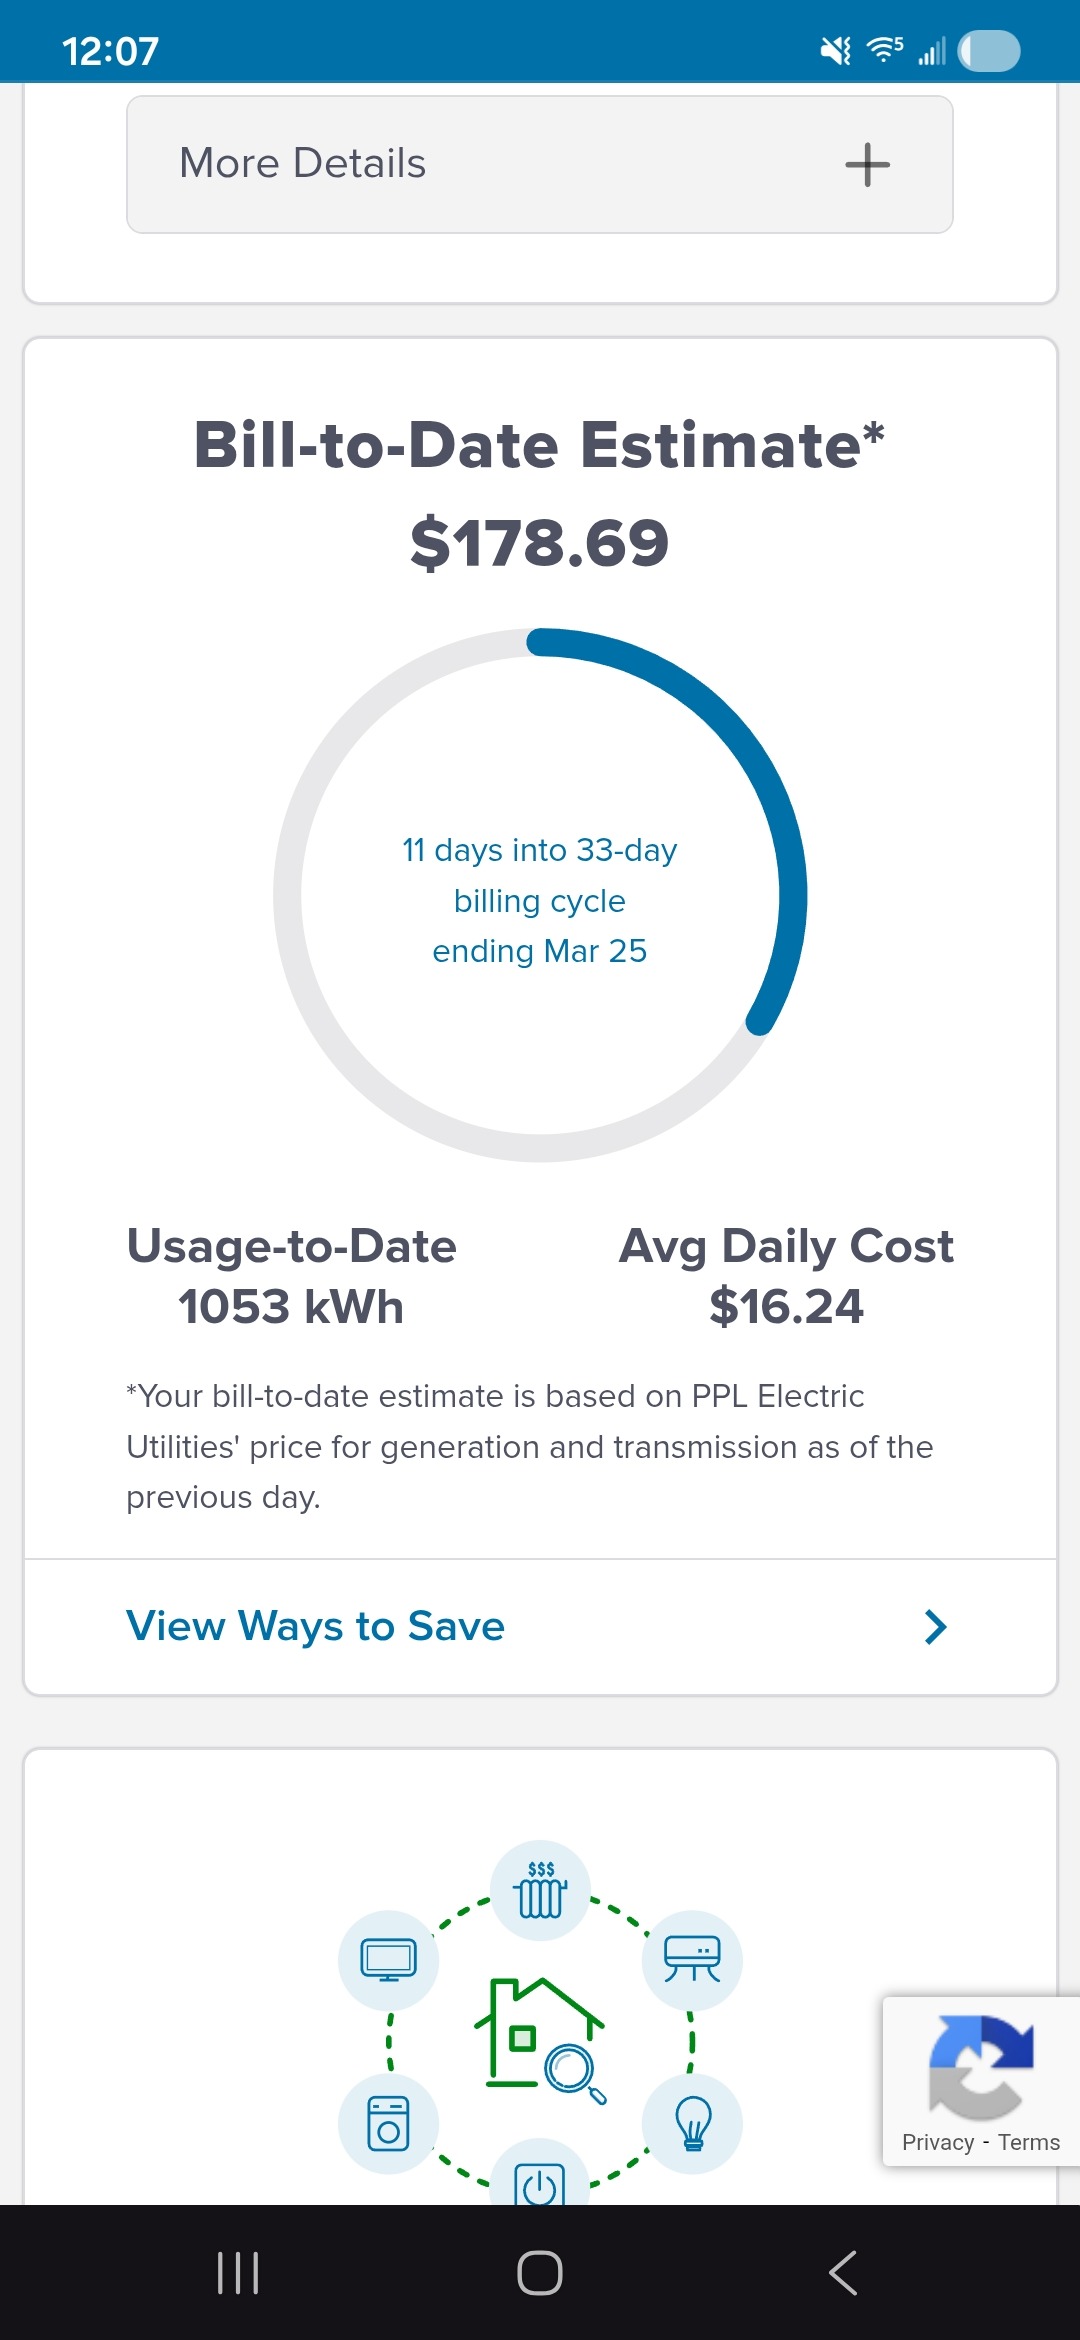Tap the plus icon on More Details
The height and width of the screenshot is (2340, 1080).
coord(867,165)
